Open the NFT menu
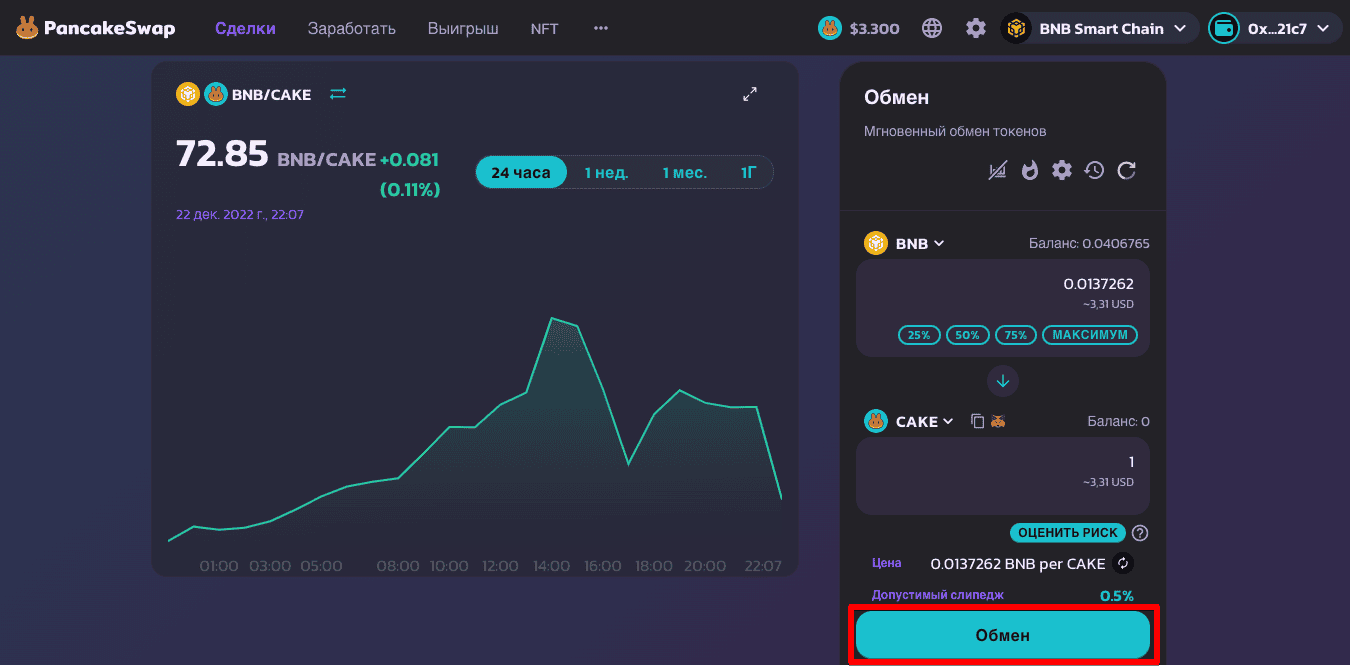Screen dimensions: 1350x669 tap(545, 28)
